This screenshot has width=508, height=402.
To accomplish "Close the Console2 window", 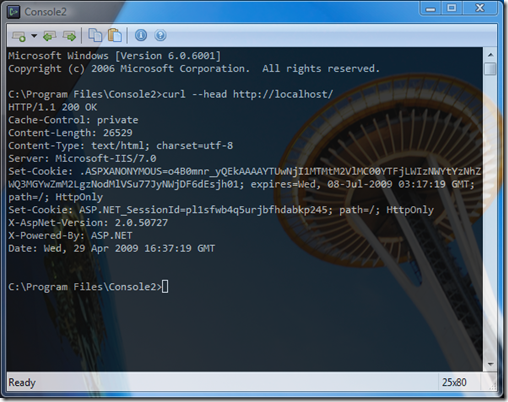I will pyautogui.click(x=480, y=8).
